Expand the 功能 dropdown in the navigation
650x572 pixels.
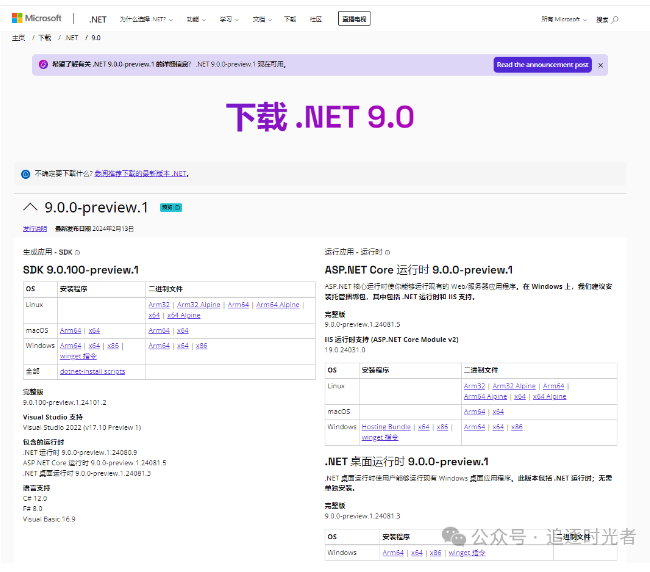click(196, 19)
